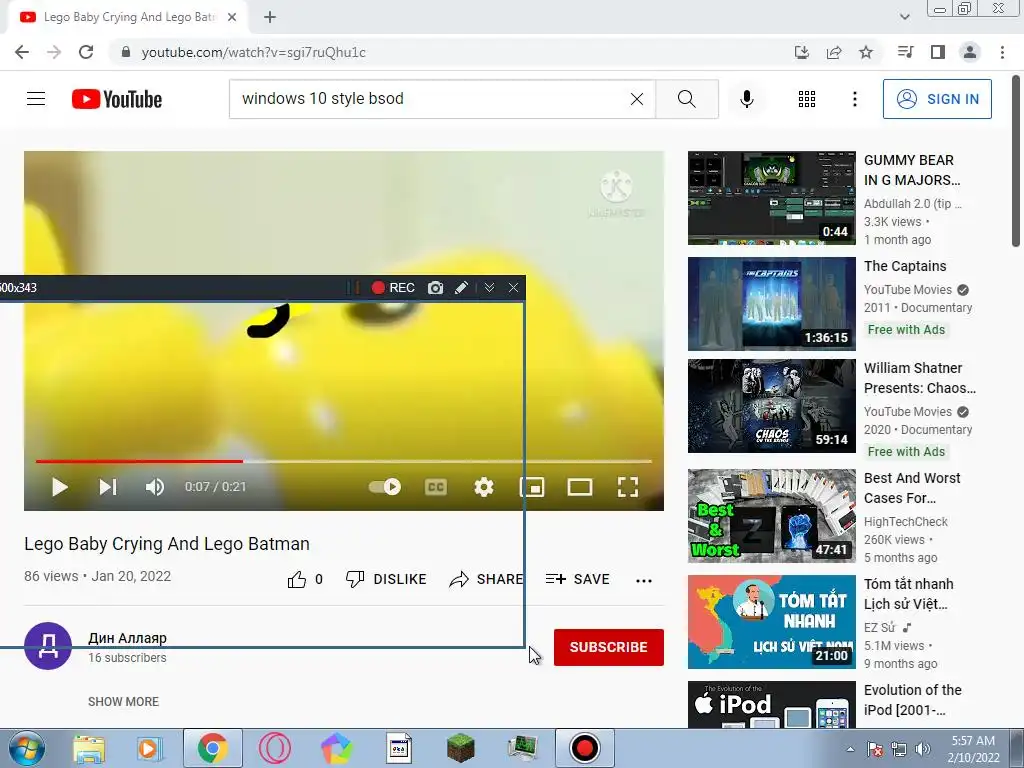Toggle closed captions CC
This screenshot has height=768, width=1024.
[436, 487]
